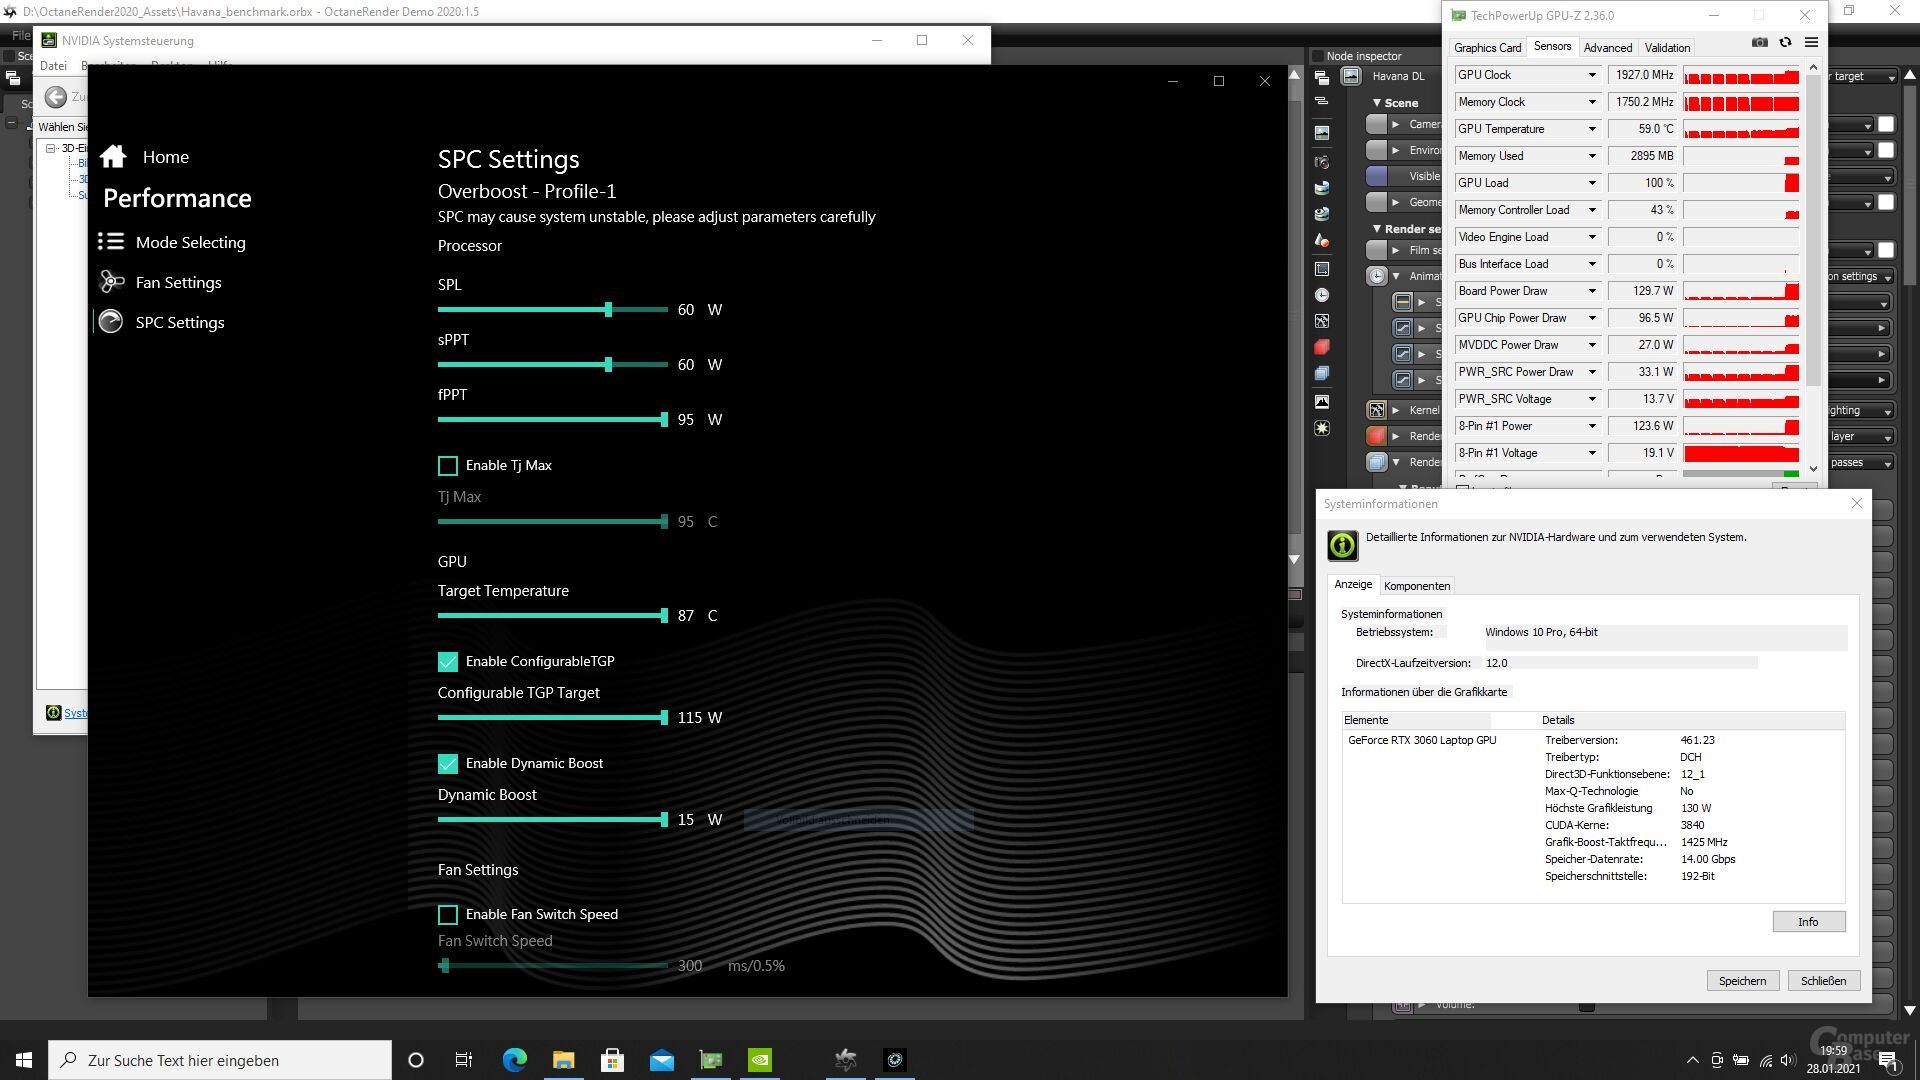The width and height of the screenshot is (1920, 1080).
Task: Click the Speichern button
Action: tap(1742, 981)
